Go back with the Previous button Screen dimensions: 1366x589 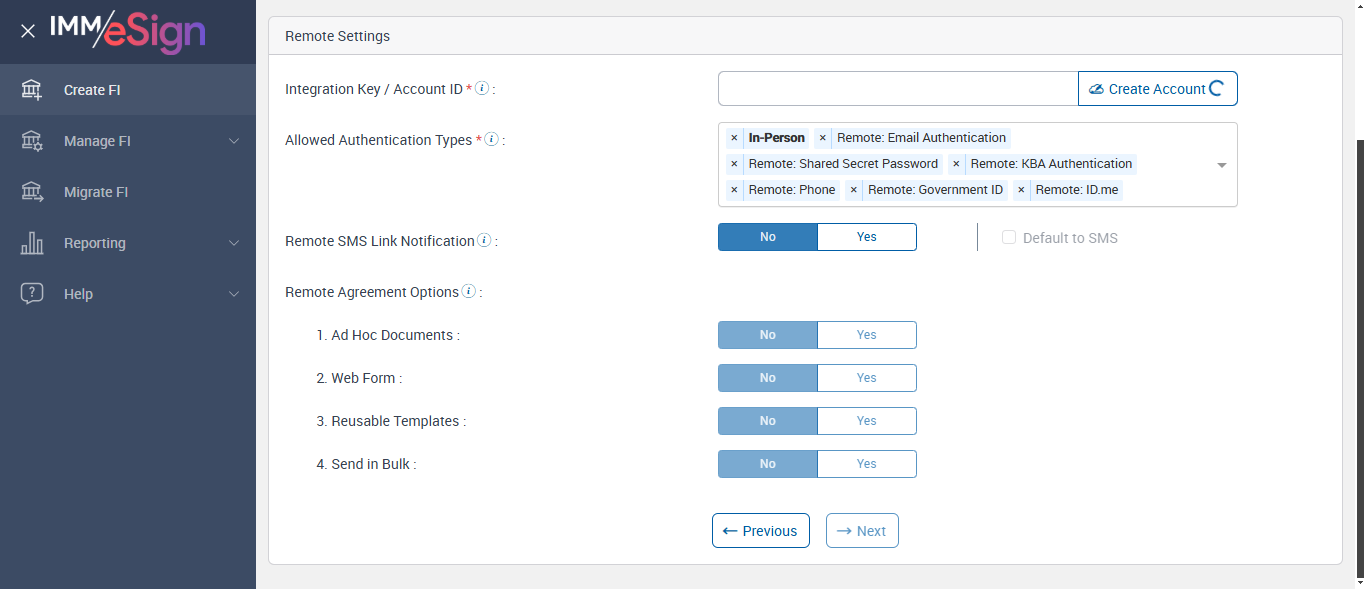[x=760, y=531]
